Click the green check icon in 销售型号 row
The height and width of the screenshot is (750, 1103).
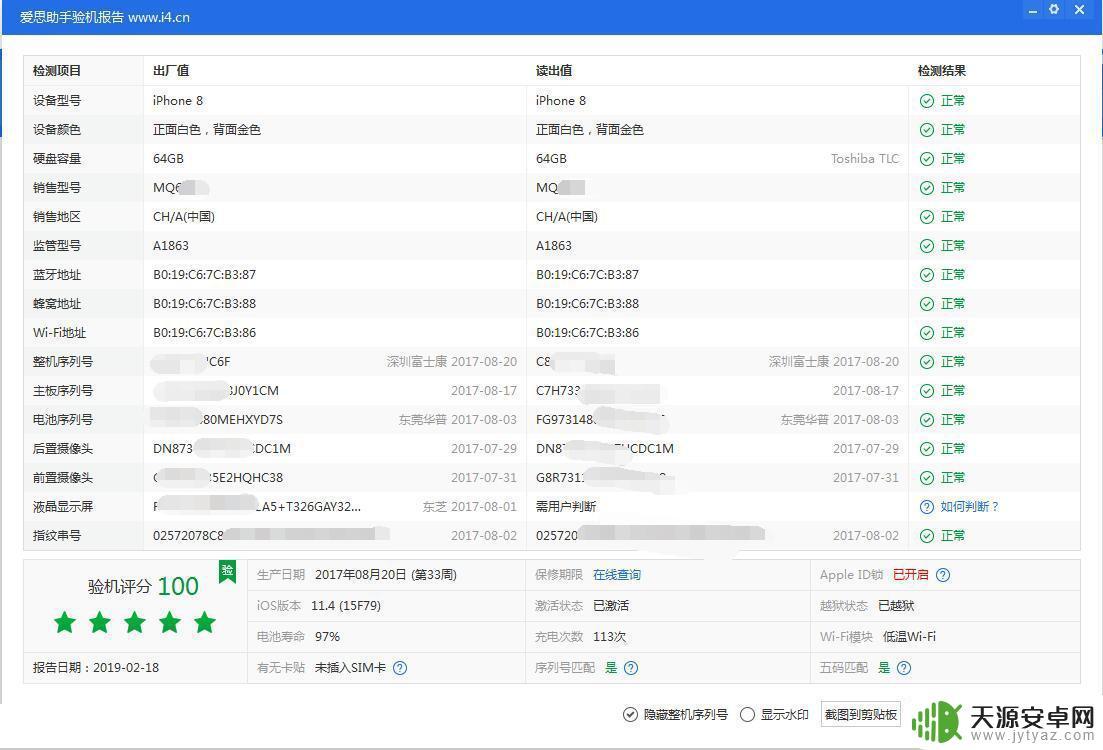pyautogui.click(x=926, y=188)
